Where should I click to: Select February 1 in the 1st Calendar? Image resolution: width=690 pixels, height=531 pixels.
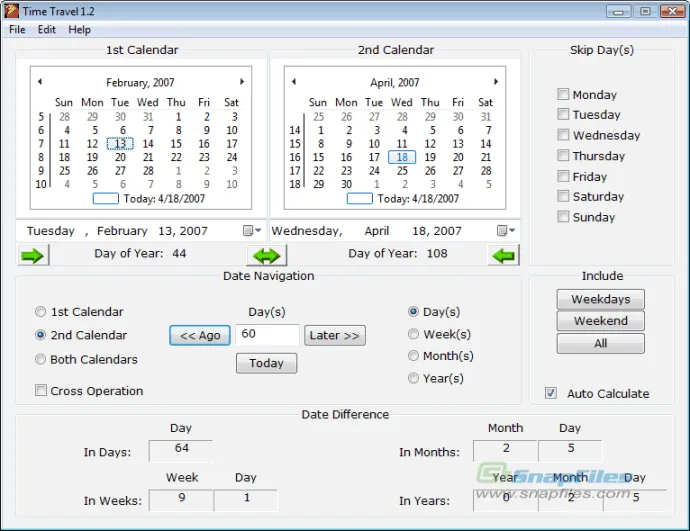tap(178, 117)
